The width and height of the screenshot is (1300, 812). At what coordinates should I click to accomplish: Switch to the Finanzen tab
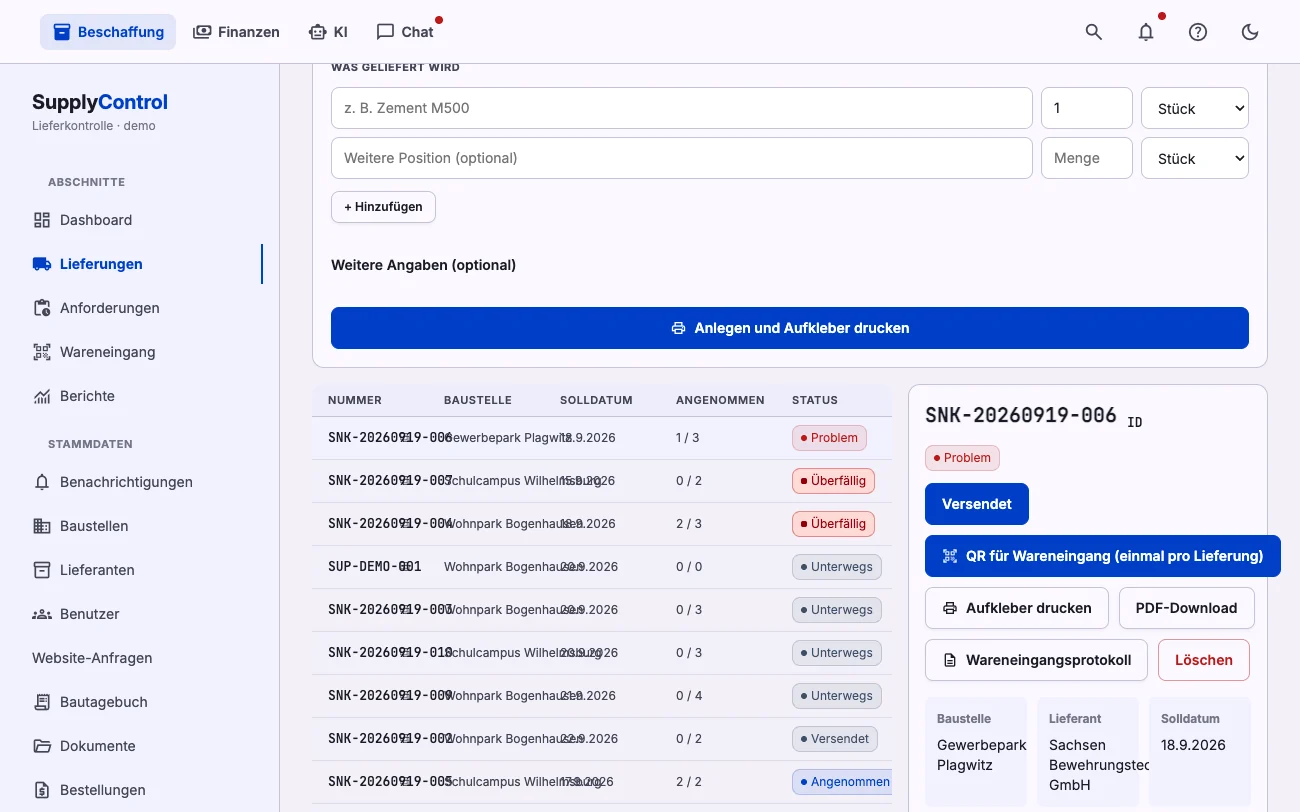[x=236, y=32]
